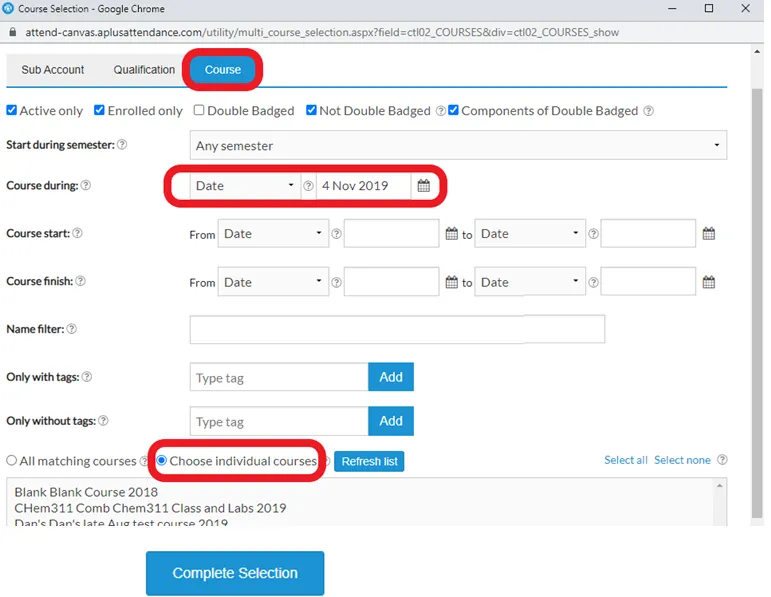The height and width of the screenshot is (597, 771).
Task: Click help icon beside Start during semester
Action: coord(122,145)
